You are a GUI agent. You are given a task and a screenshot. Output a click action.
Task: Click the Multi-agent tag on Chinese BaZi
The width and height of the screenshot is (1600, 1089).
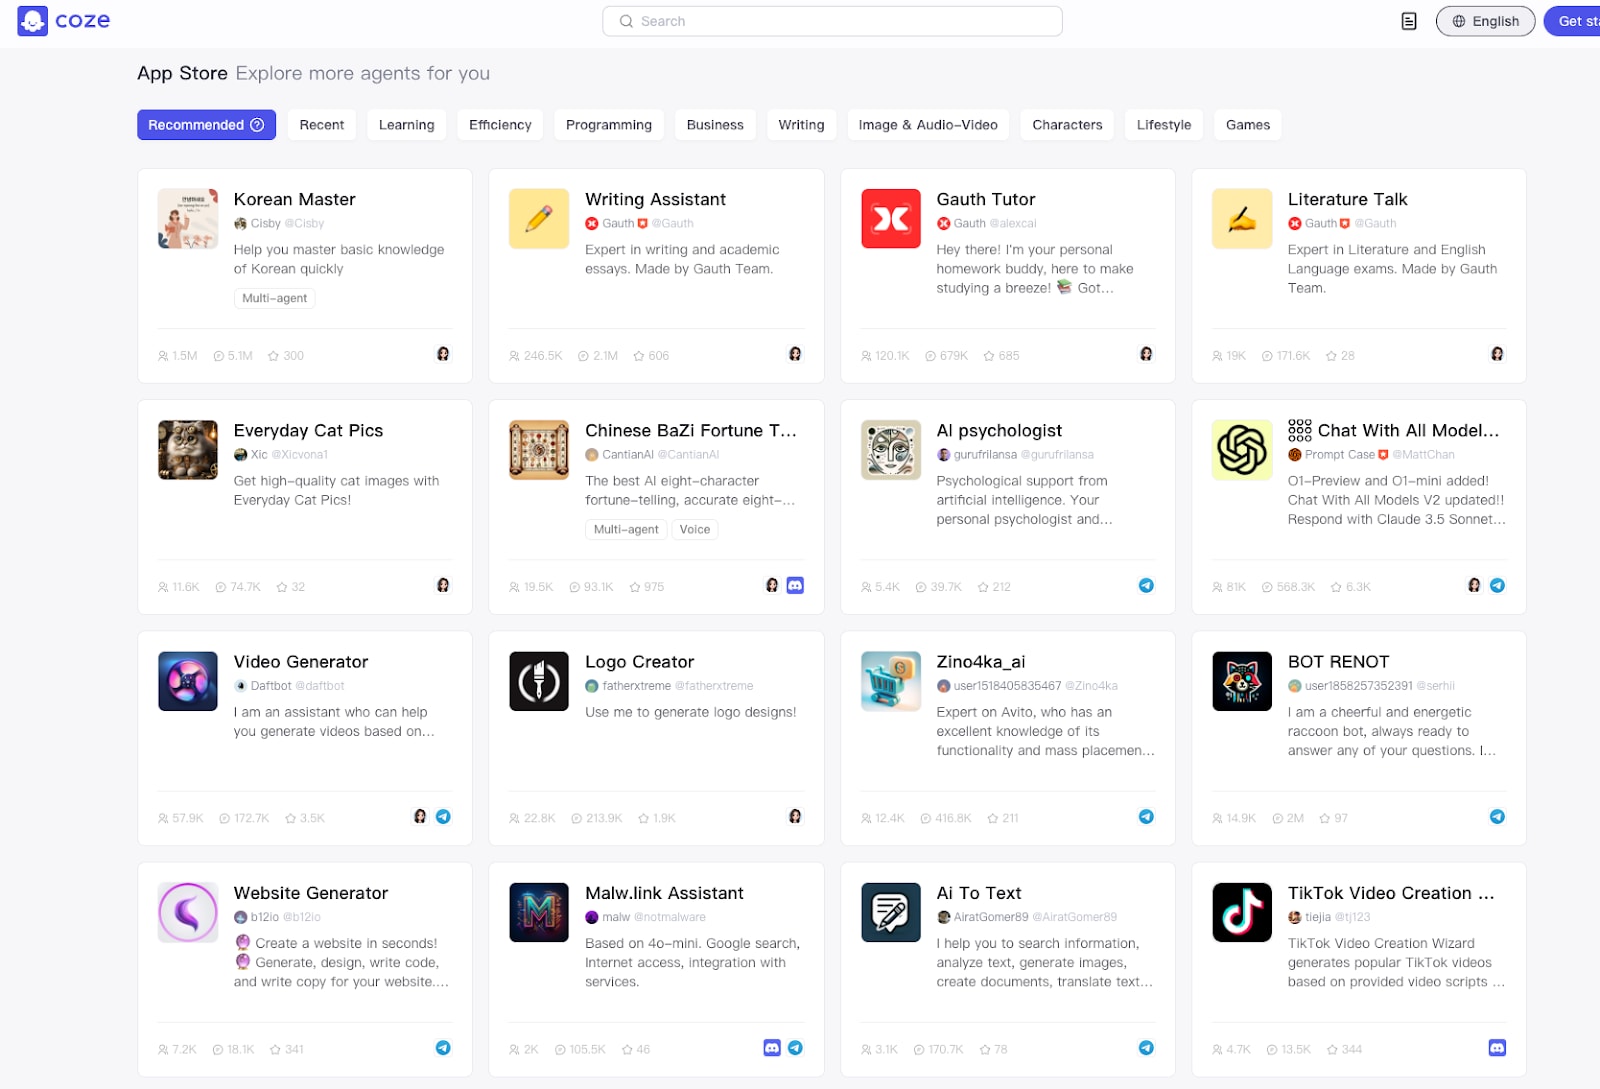626,529
